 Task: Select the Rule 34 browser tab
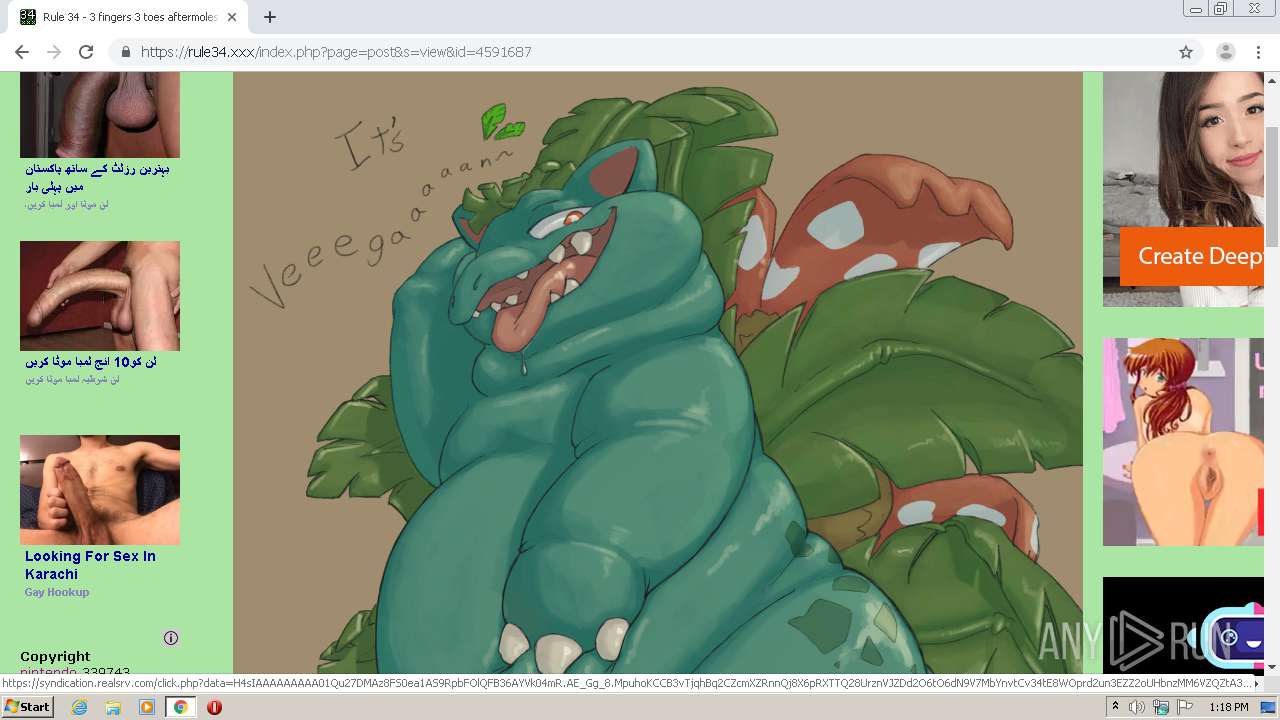(130, 17)
